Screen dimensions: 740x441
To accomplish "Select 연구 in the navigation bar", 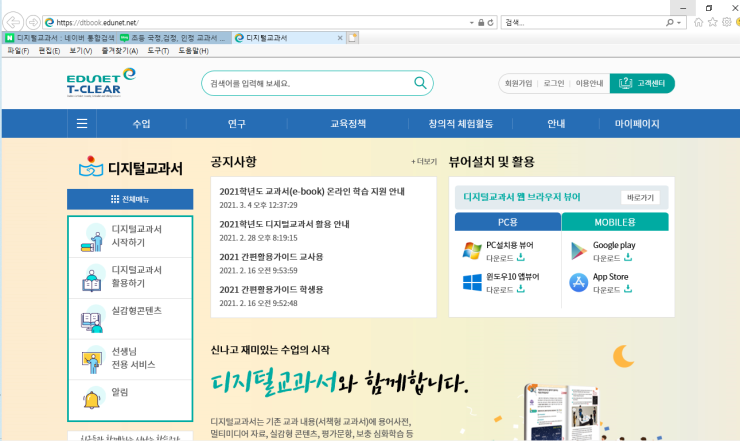I will click(236, 124).
